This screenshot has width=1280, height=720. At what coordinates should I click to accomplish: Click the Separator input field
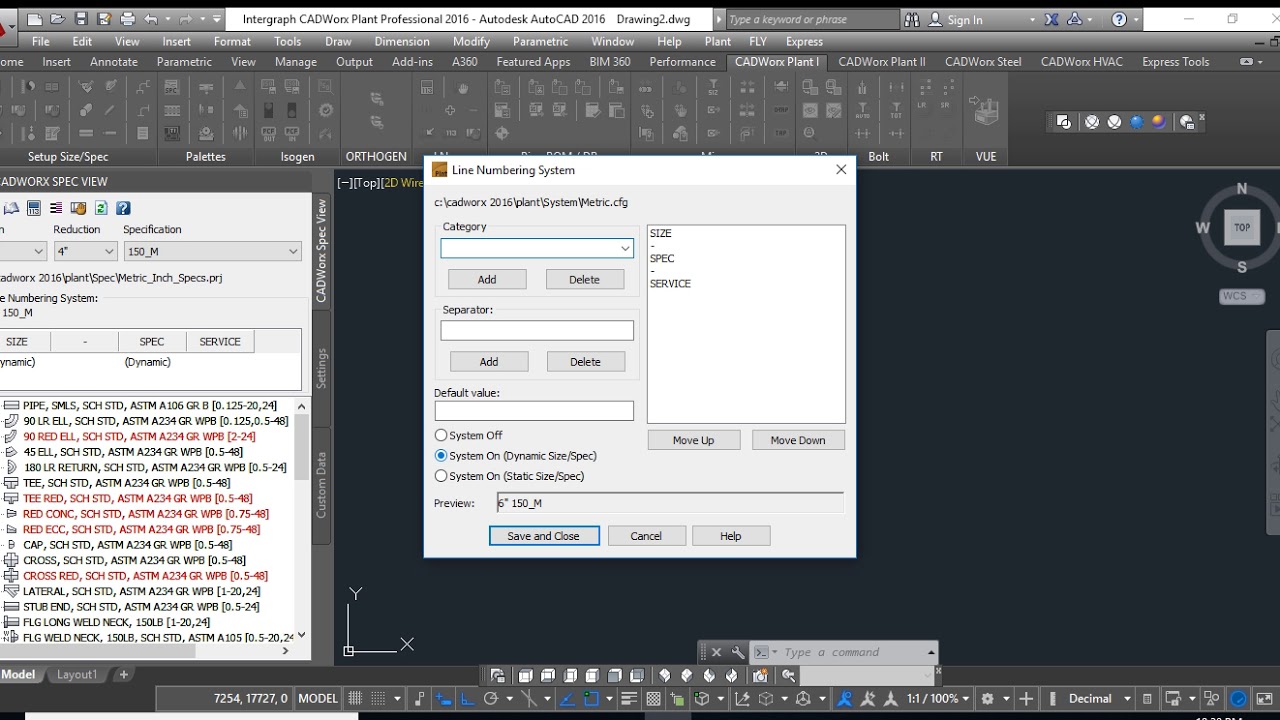click(x=537, y=330)
